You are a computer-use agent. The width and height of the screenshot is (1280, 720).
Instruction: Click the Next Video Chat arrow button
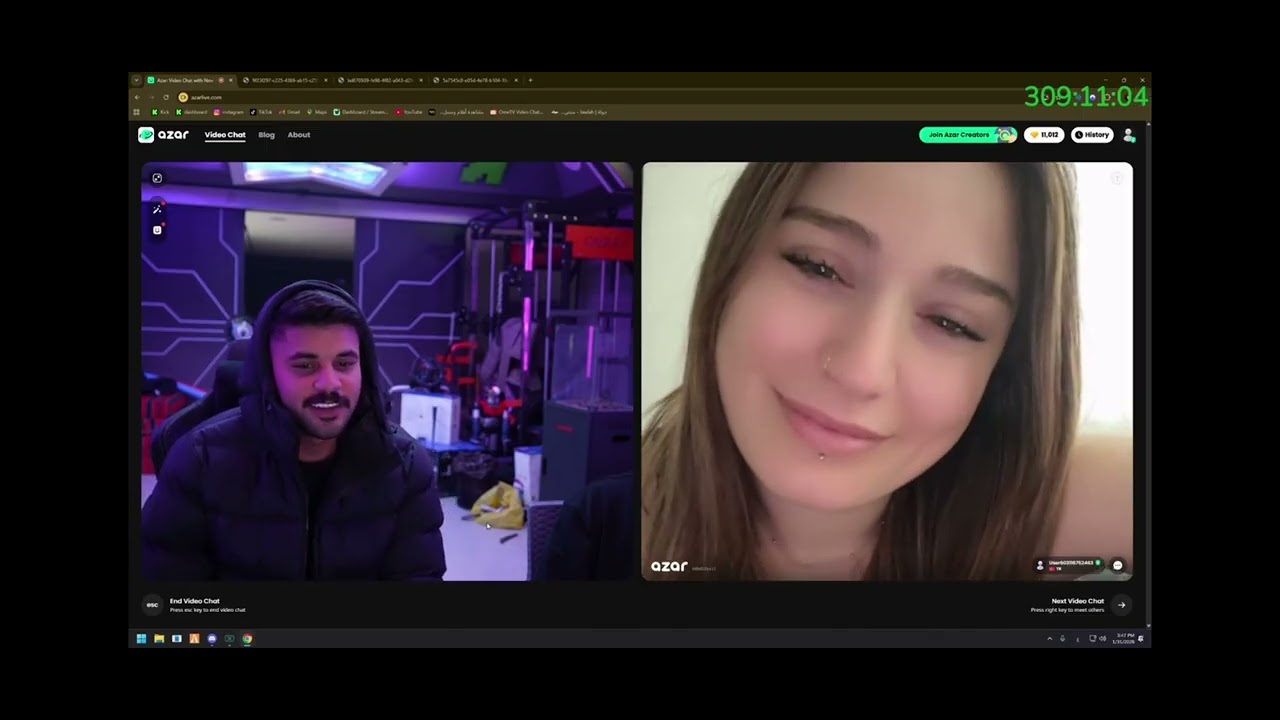point(1121,605)
